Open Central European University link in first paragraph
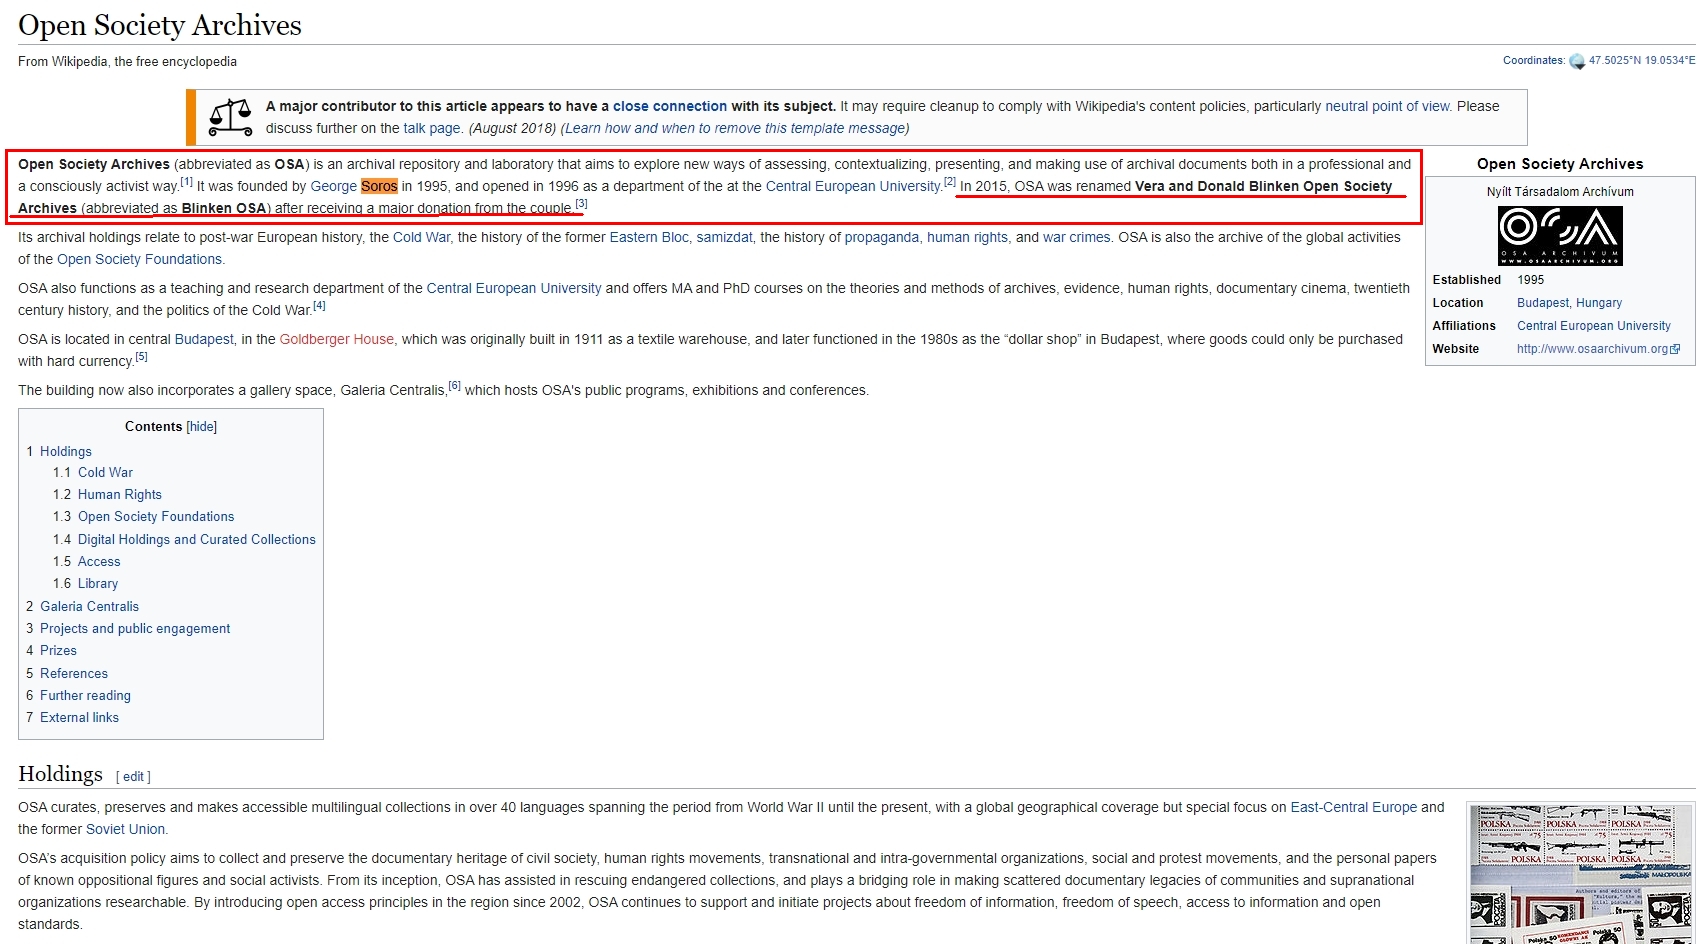The image size is (1701, 944). pos(853,186)
